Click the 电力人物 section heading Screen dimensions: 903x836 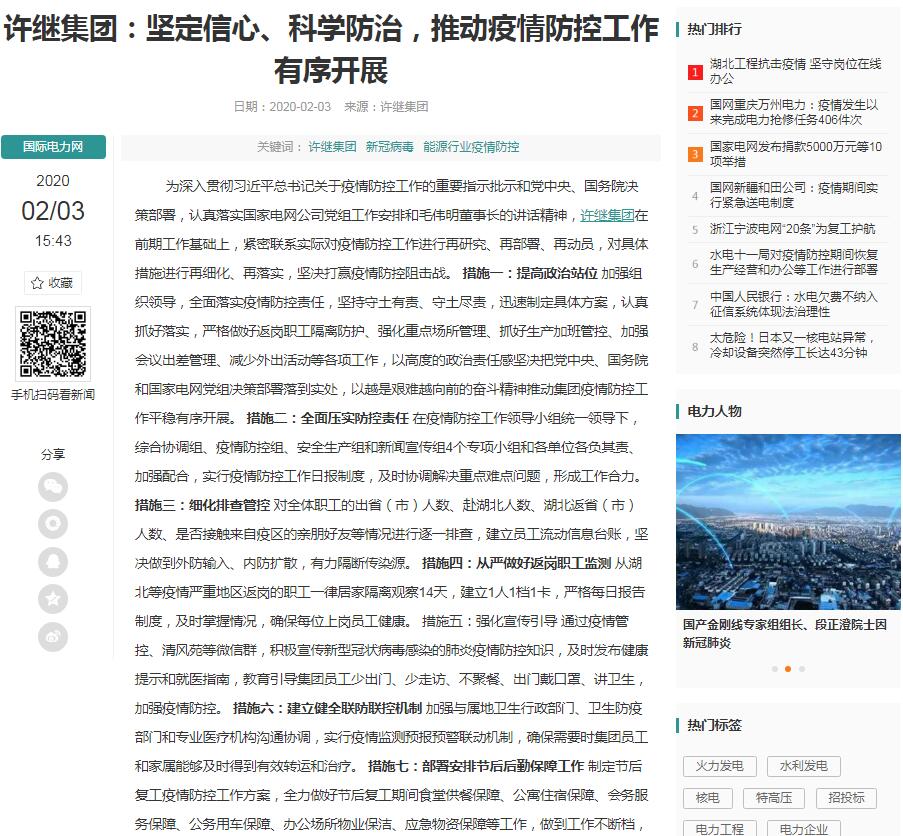tap(714, 411)
